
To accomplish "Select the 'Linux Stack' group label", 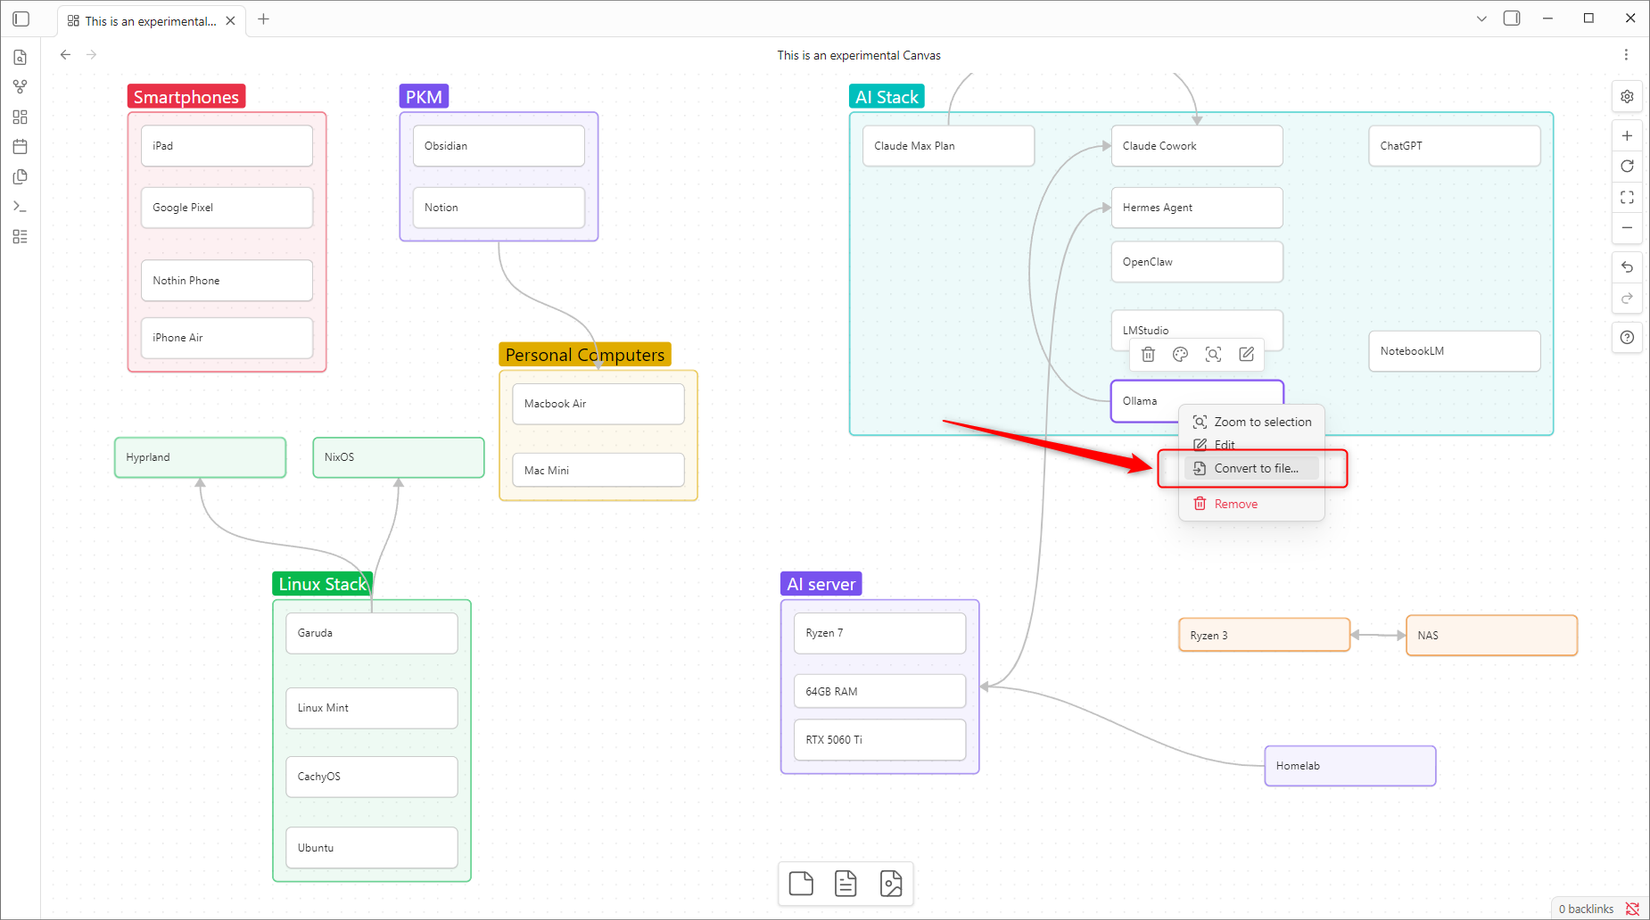I will (x=323, y=584).
